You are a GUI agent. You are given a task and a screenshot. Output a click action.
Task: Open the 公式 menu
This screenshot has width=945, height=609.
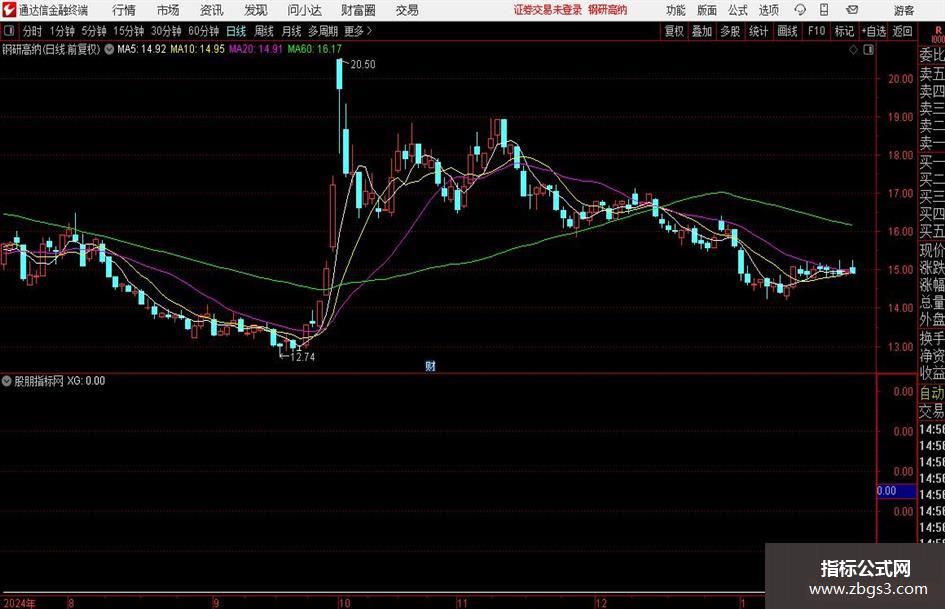[x=738, y=10]
